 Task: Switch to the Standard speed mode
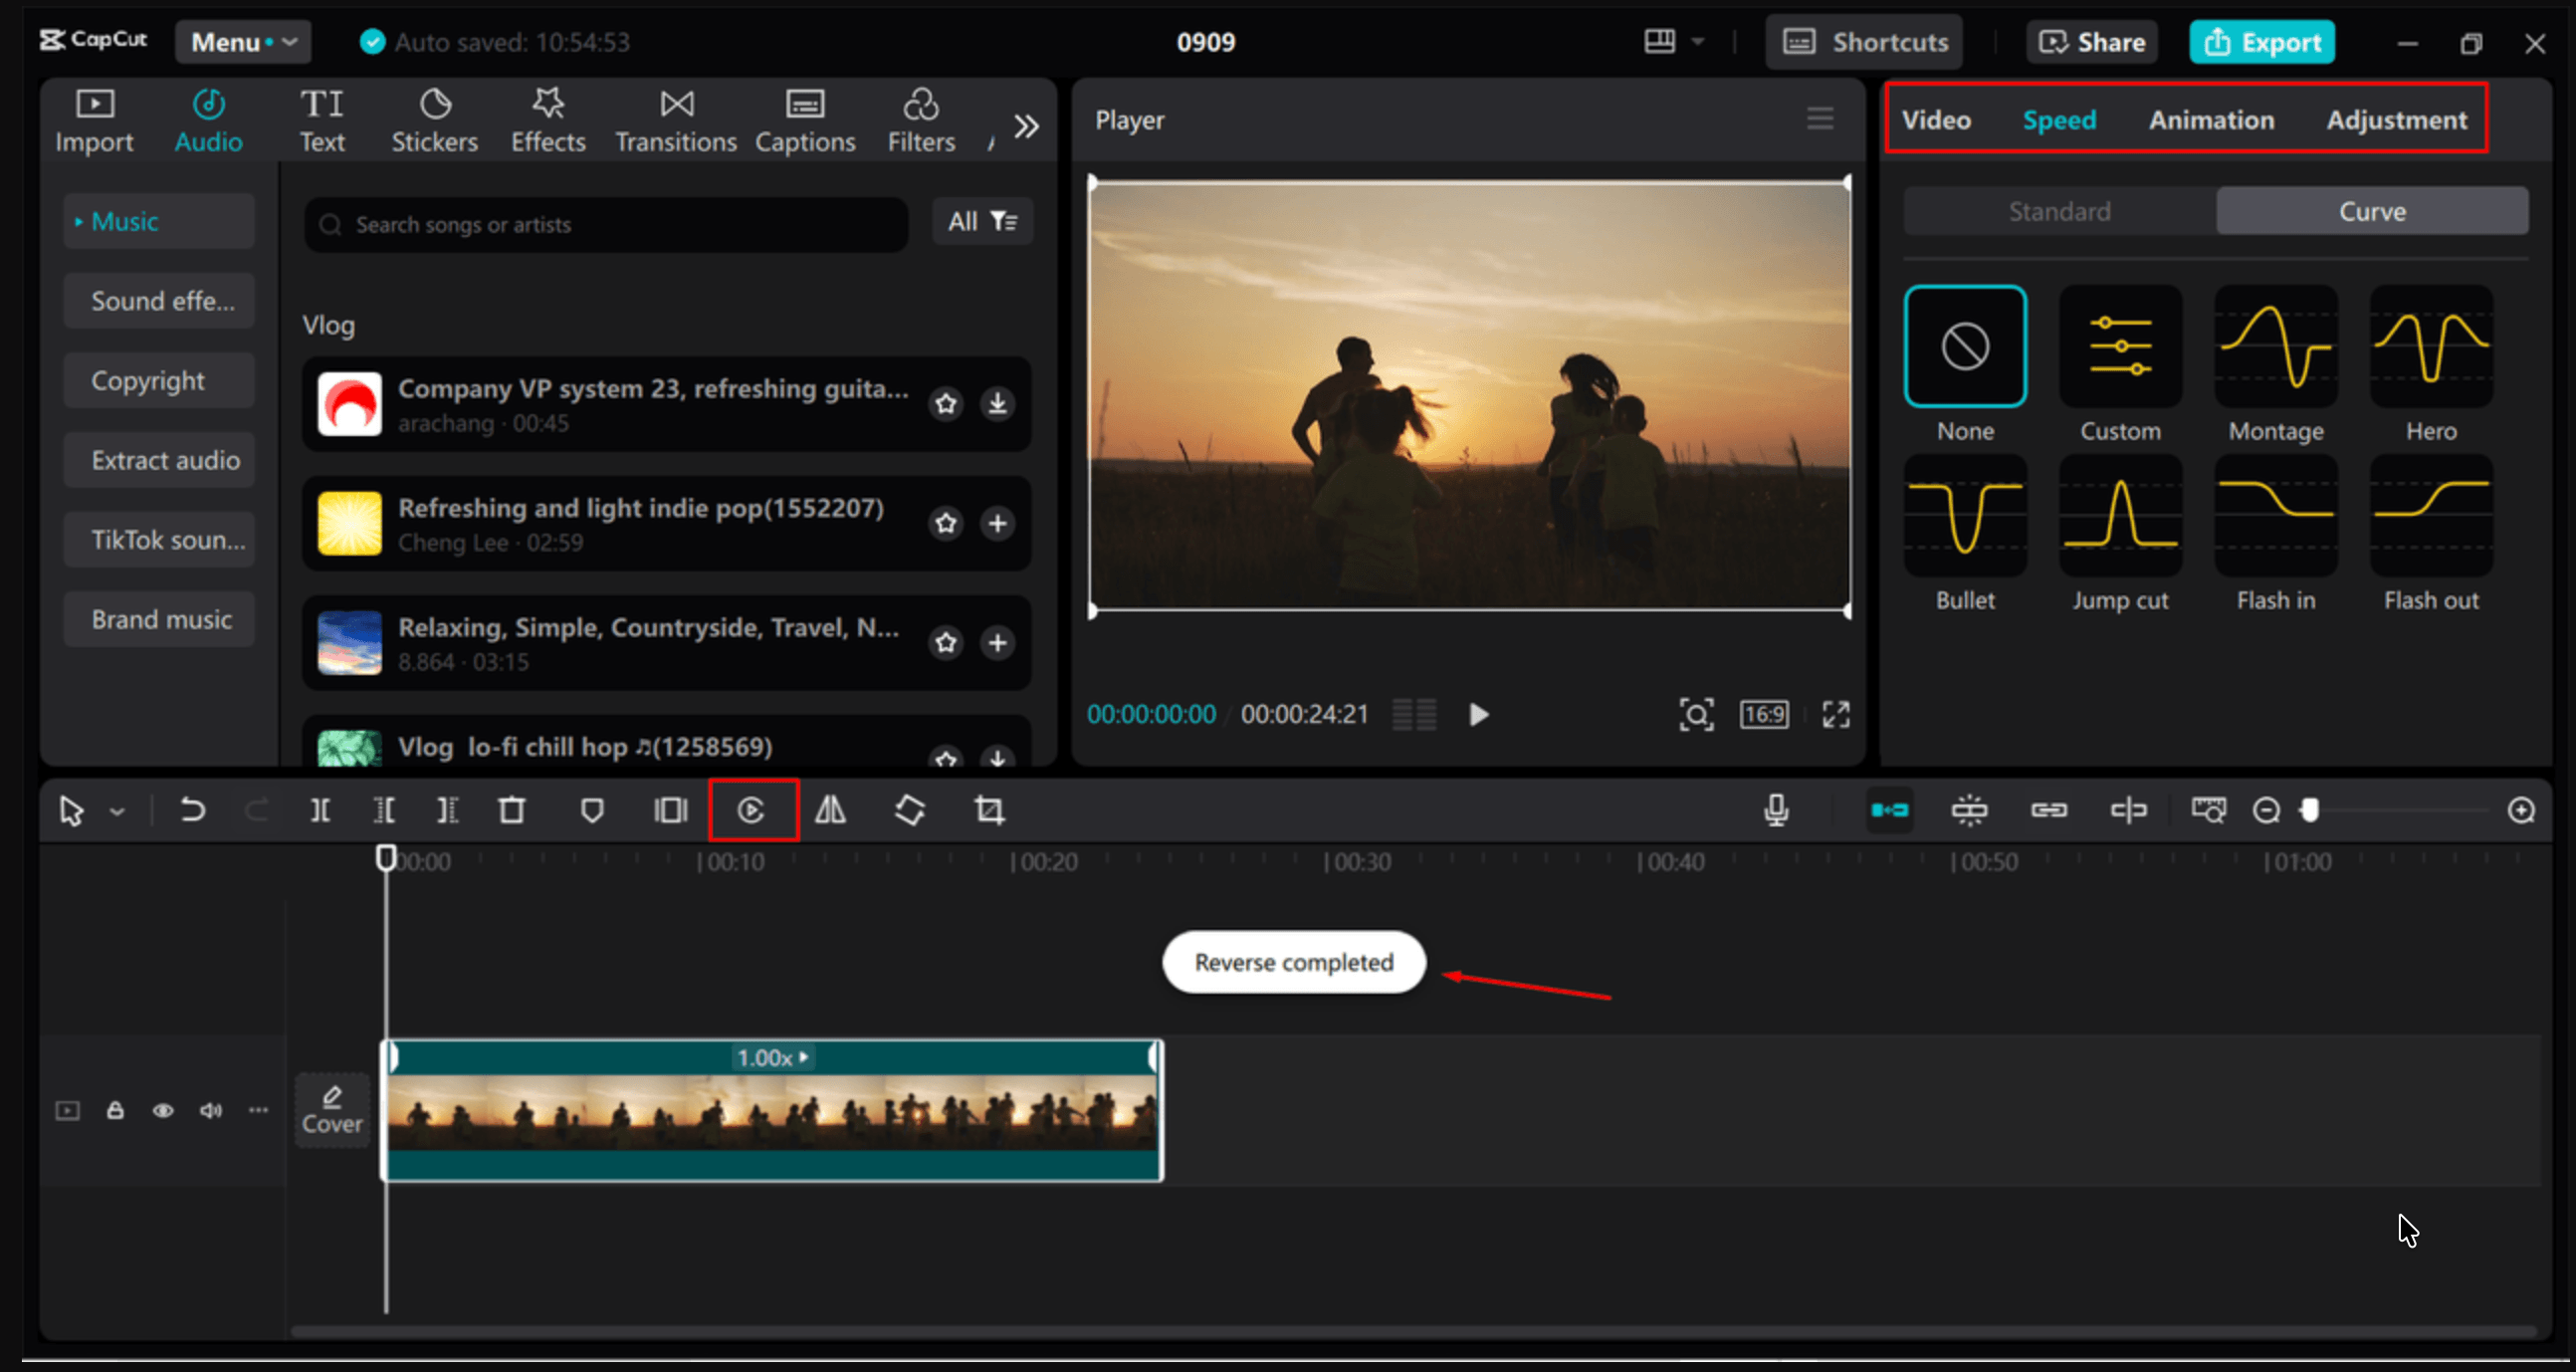point(2059,211)
